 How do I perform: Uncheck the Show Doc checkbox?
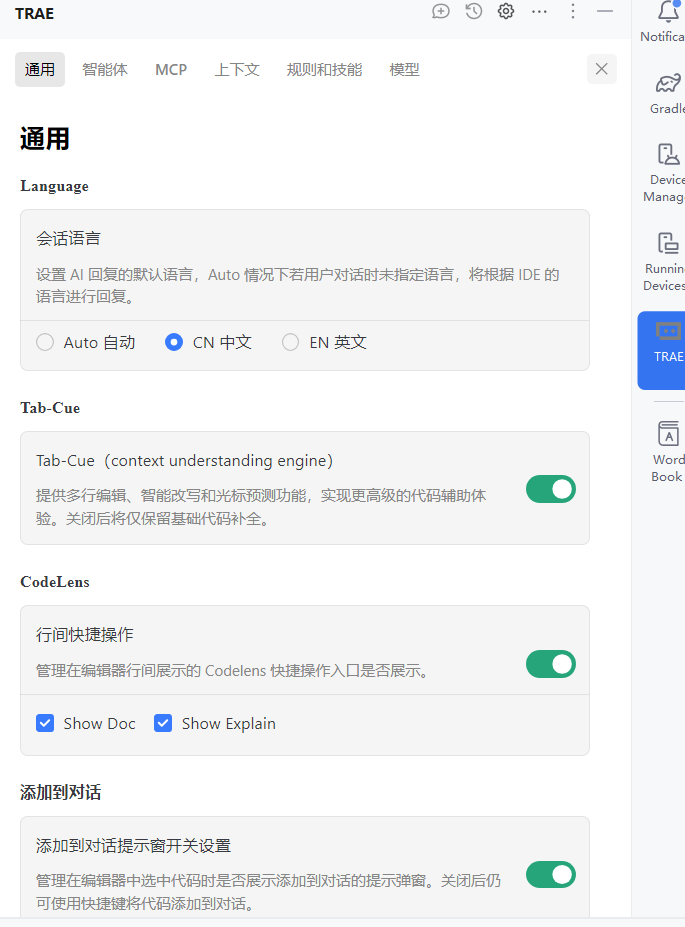point(45,723)
